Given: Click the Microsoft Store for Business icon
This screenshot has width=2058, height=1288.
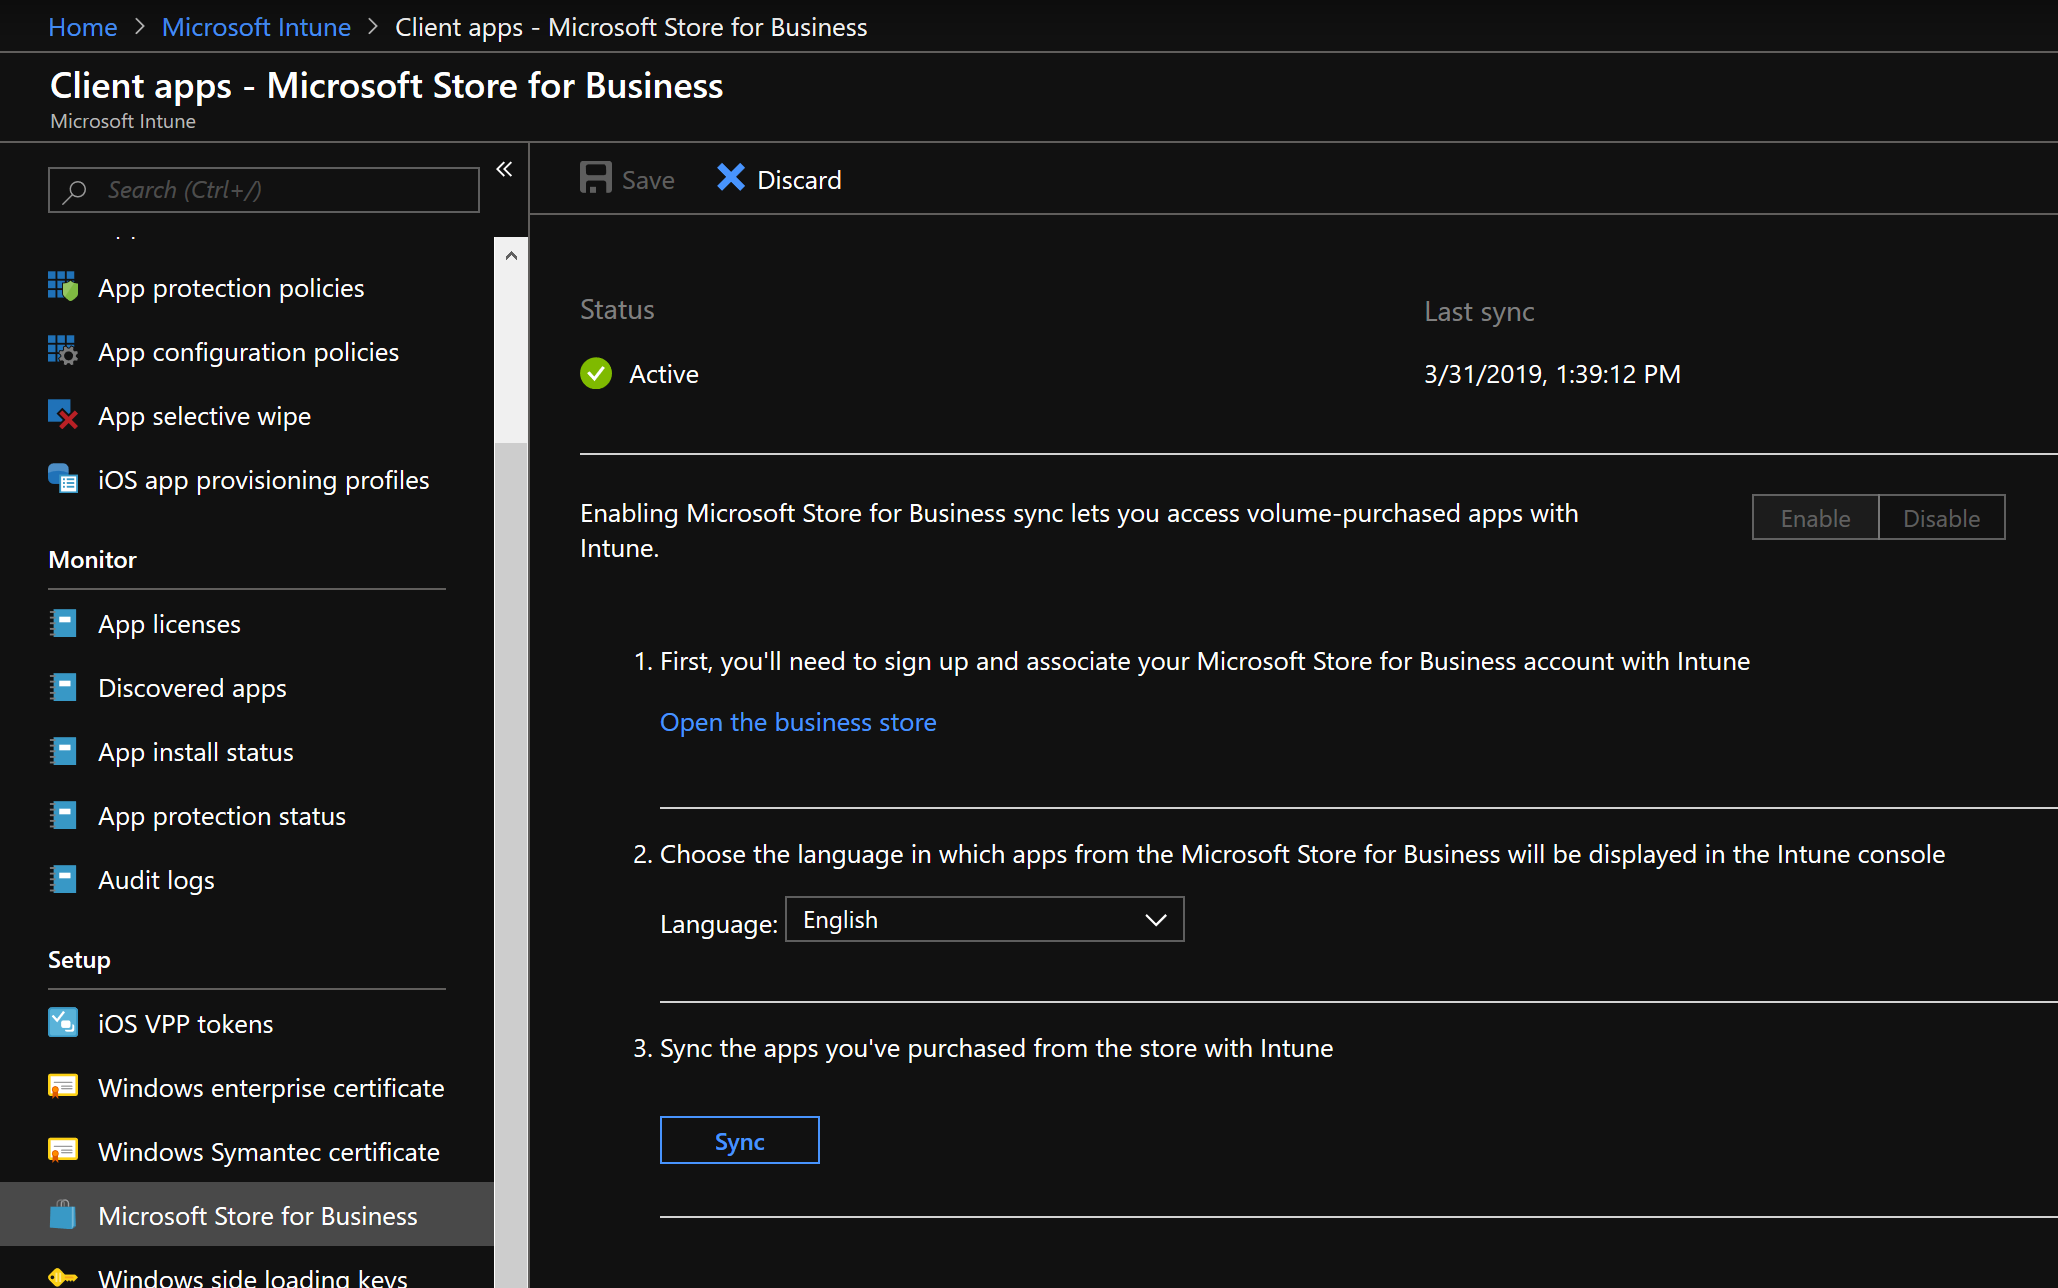Looking at the screenshot, I should click(62, 1215).
